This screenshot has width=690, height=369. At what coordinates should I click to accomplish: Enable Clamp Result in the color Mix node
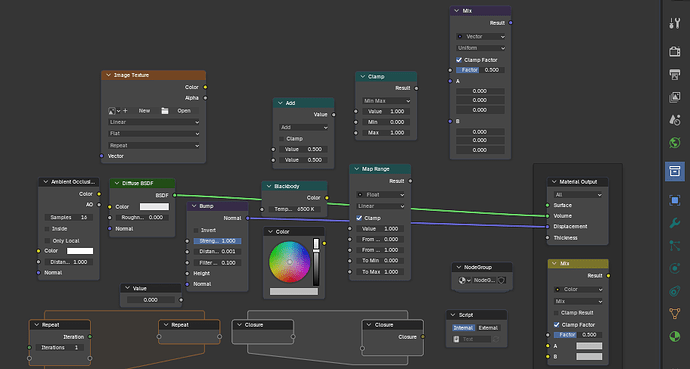pos(556,313)
